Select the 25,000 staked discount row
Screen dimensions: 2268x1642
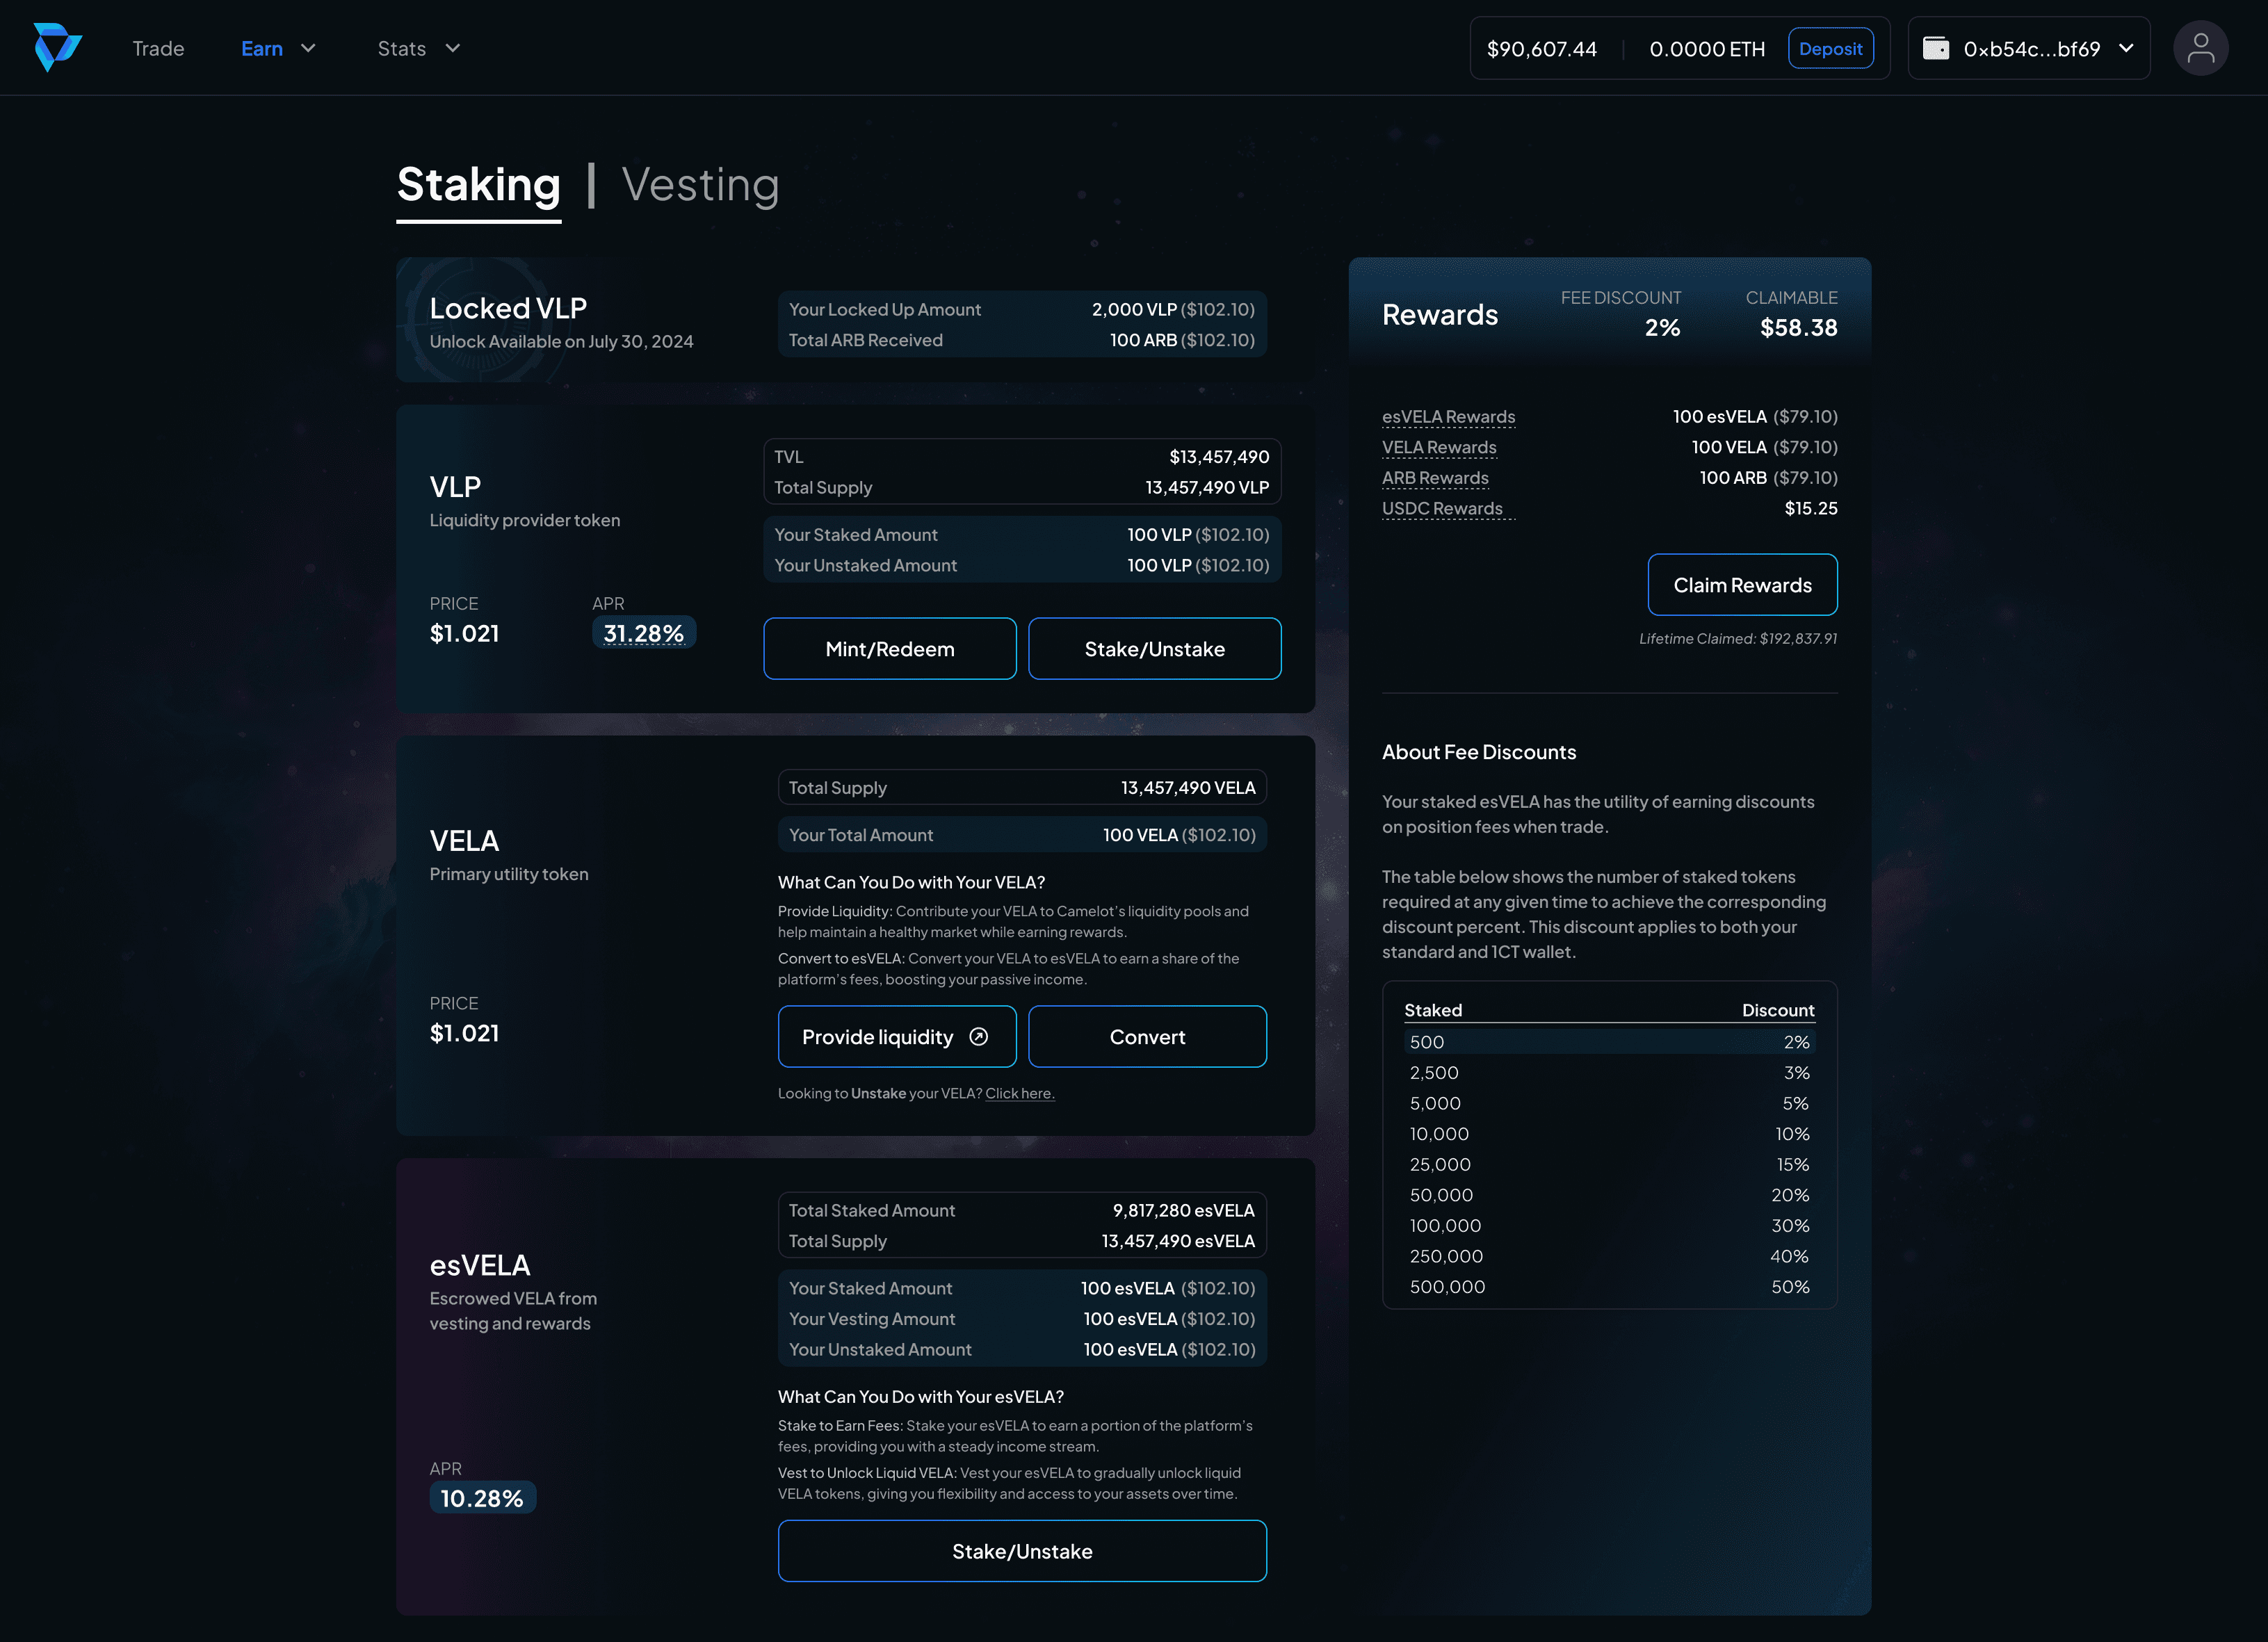click(x=1609, y=1164)
